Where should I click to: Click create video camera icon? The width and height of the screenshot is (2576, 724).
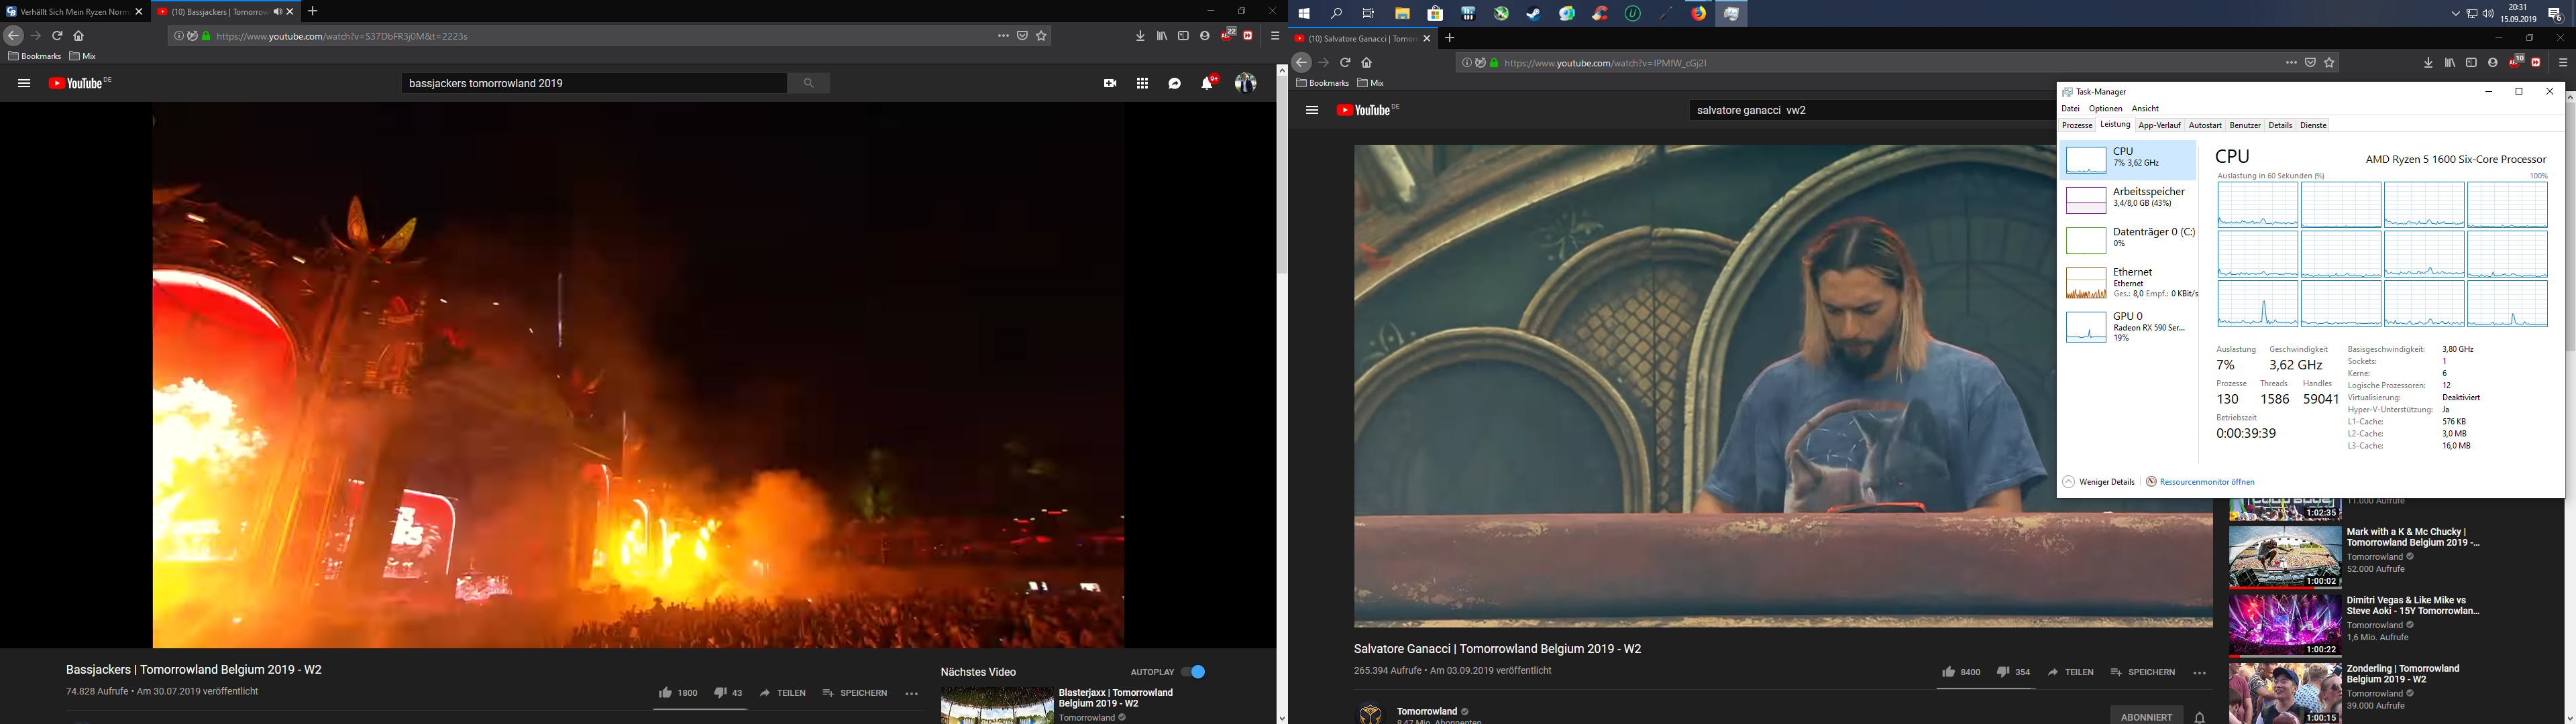click(1110, 84)
